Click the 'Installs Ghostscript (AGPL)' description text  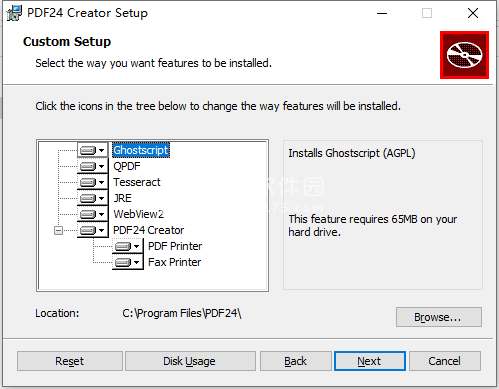pos(352,153)
